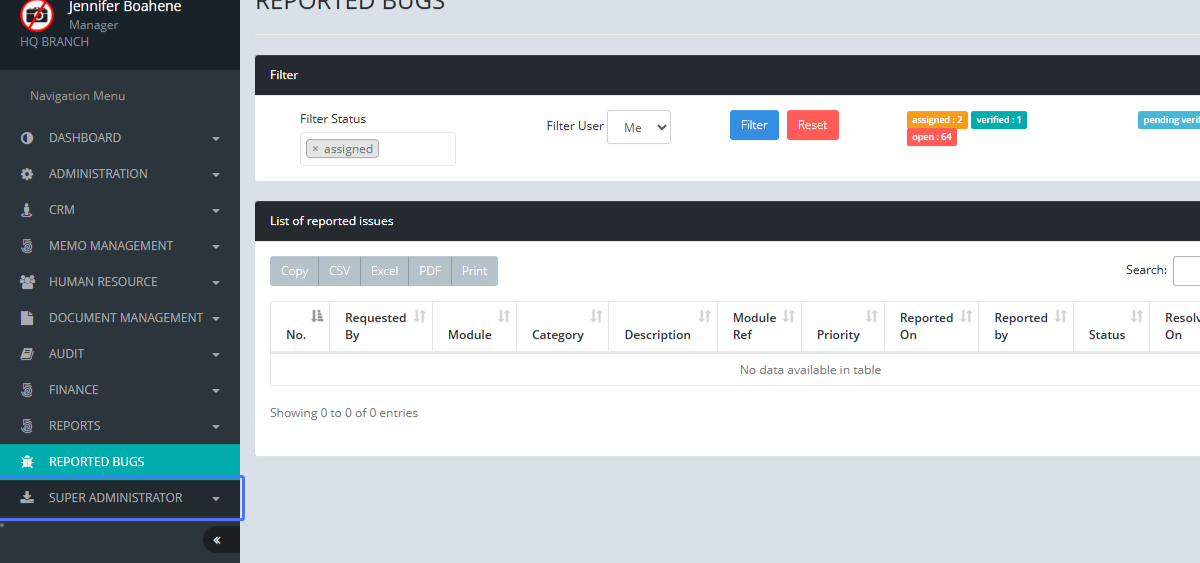Click the CRM sidebar icon
This screenshot has height=563, width=1200.
click(x=27, y=210)
